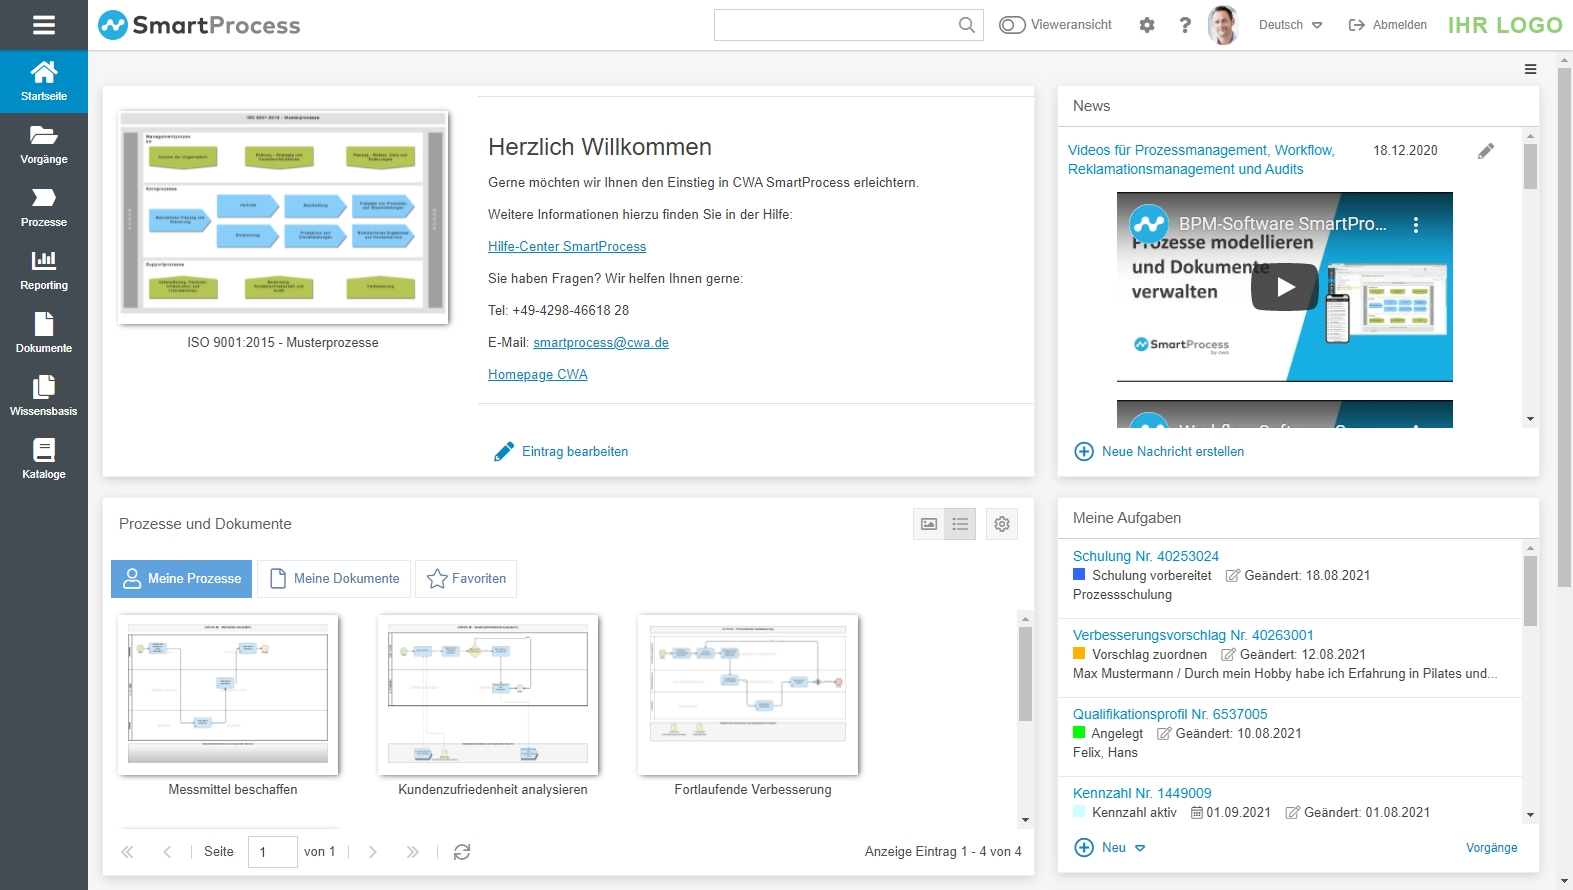Open Prozesse in sidebar
The image size is (1573, 890).
(44, 208)
